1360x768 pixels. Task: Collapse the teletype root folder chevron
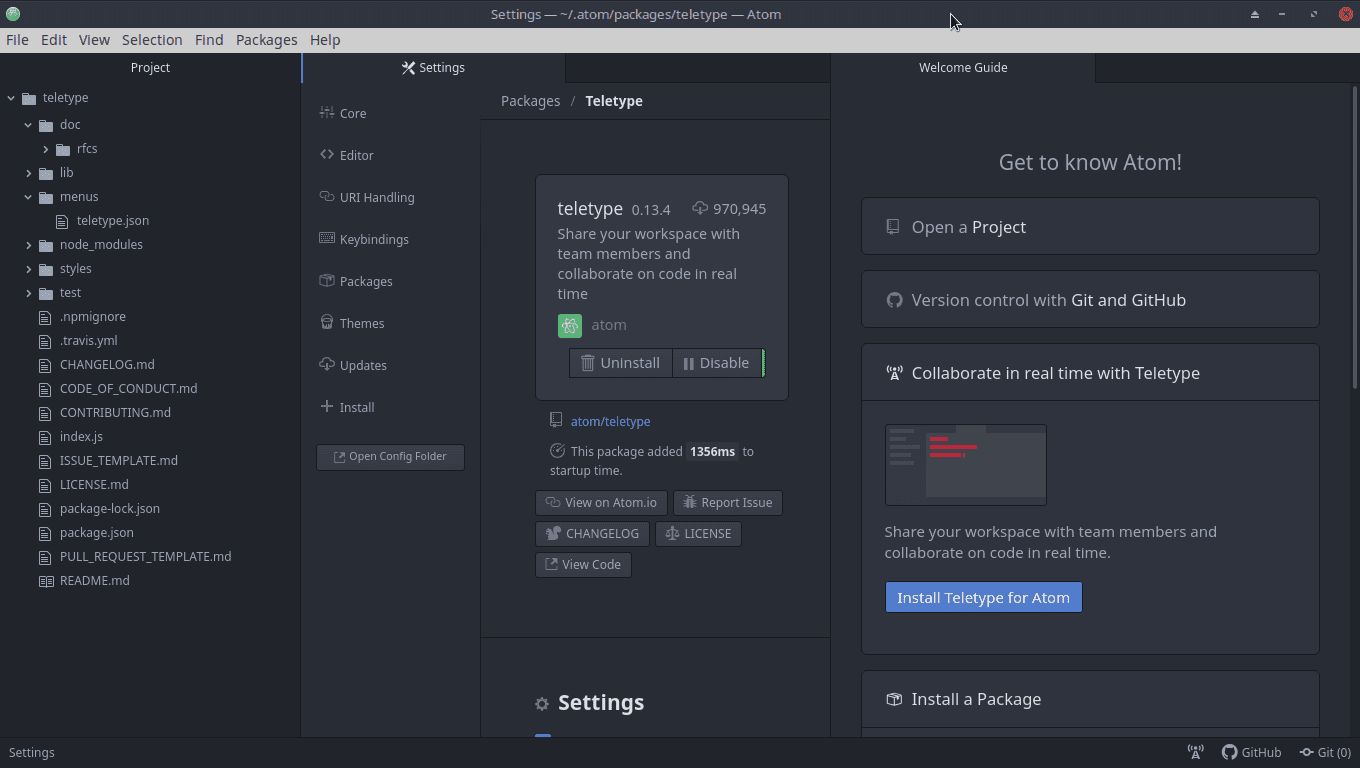pyautogui.click(x=11, y=98)
